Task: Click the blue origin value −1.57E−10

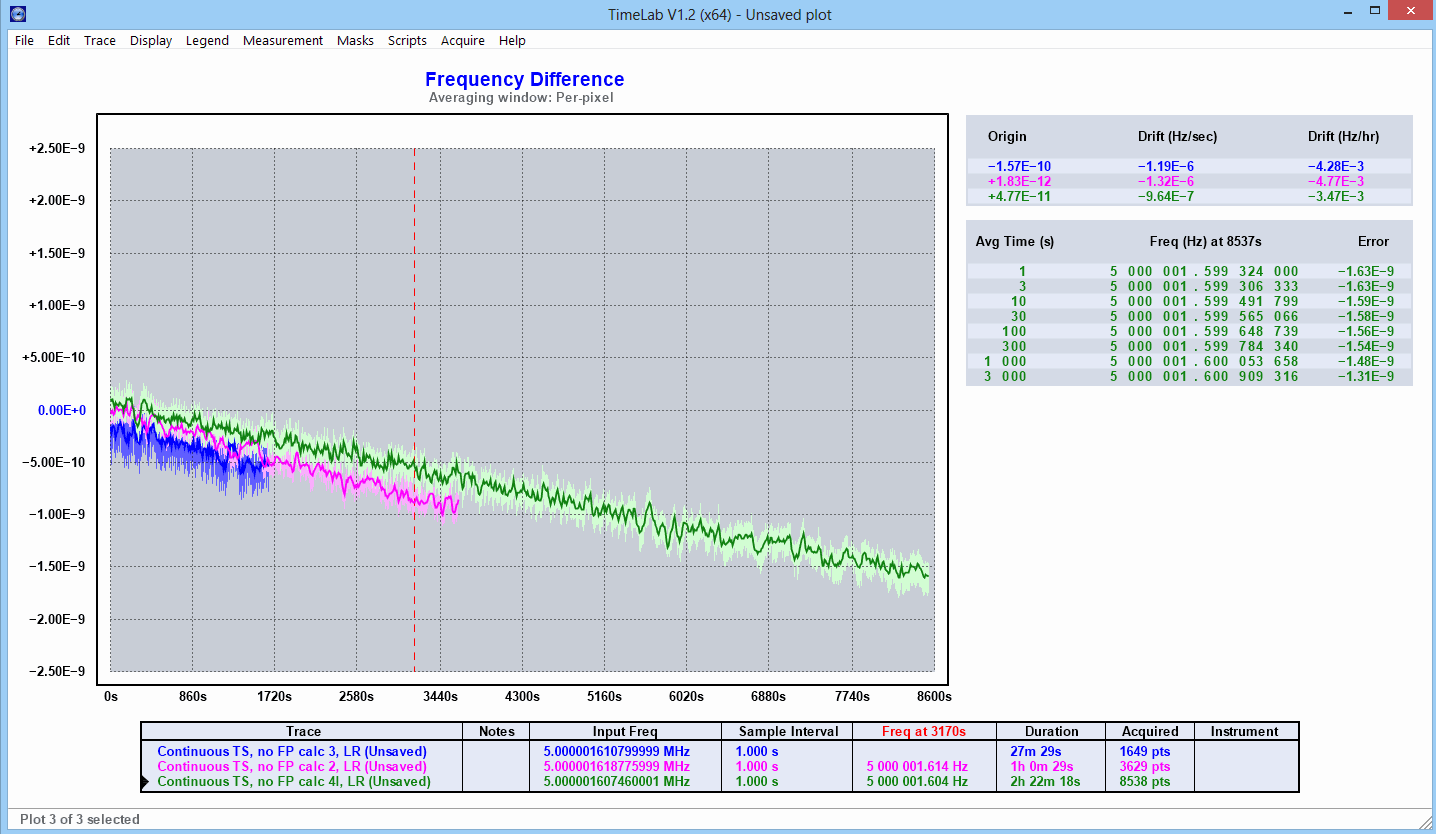Action: click(x=1019, y=166)
